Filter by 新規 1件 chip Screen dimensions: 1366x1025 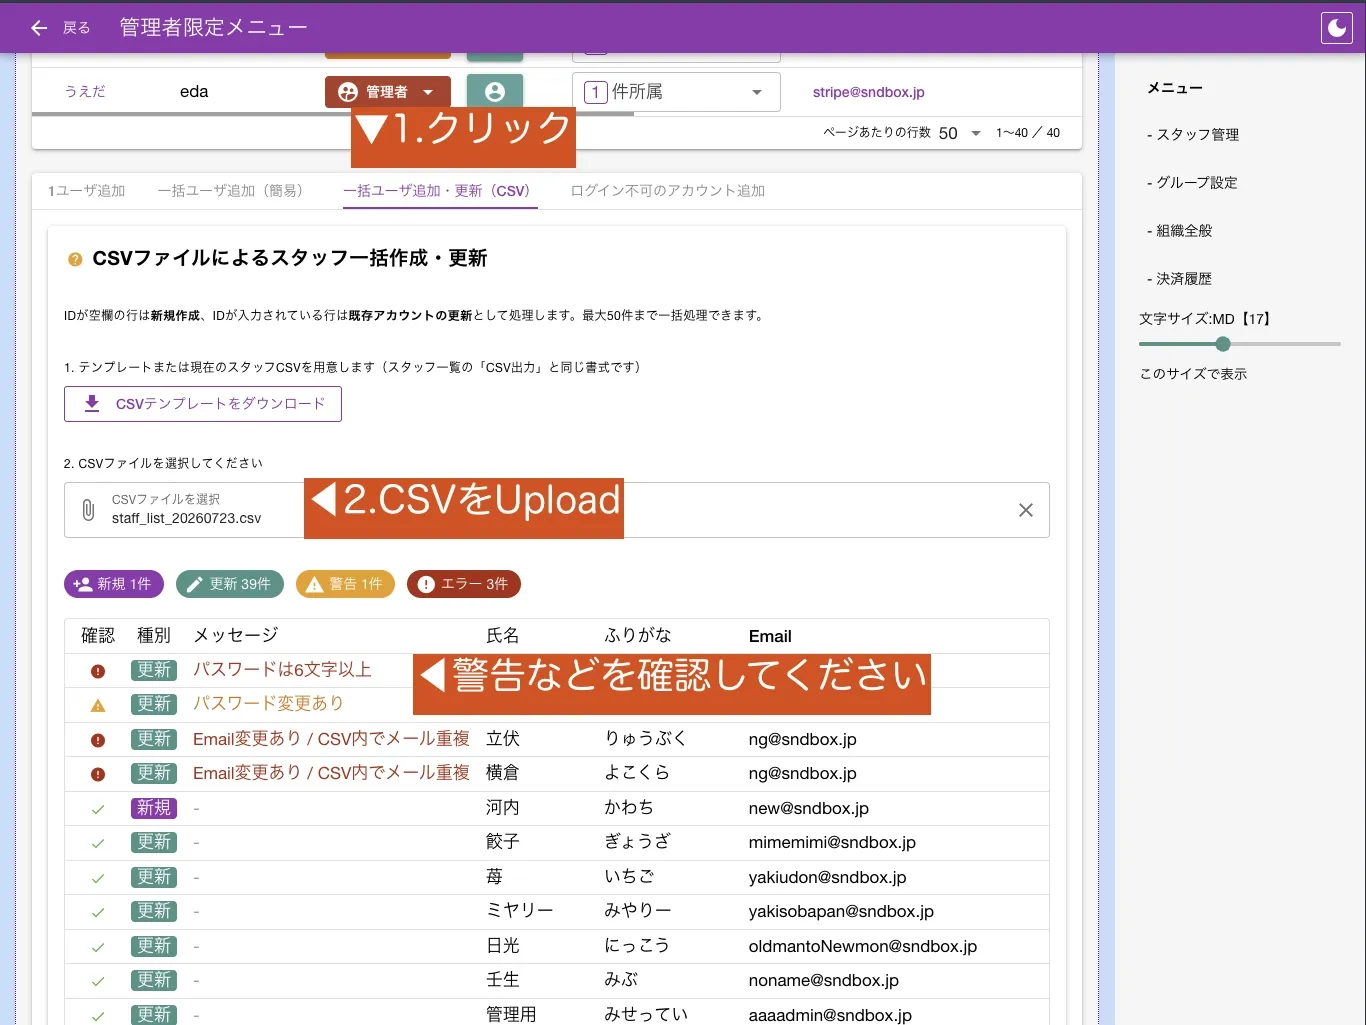(114, 584)
